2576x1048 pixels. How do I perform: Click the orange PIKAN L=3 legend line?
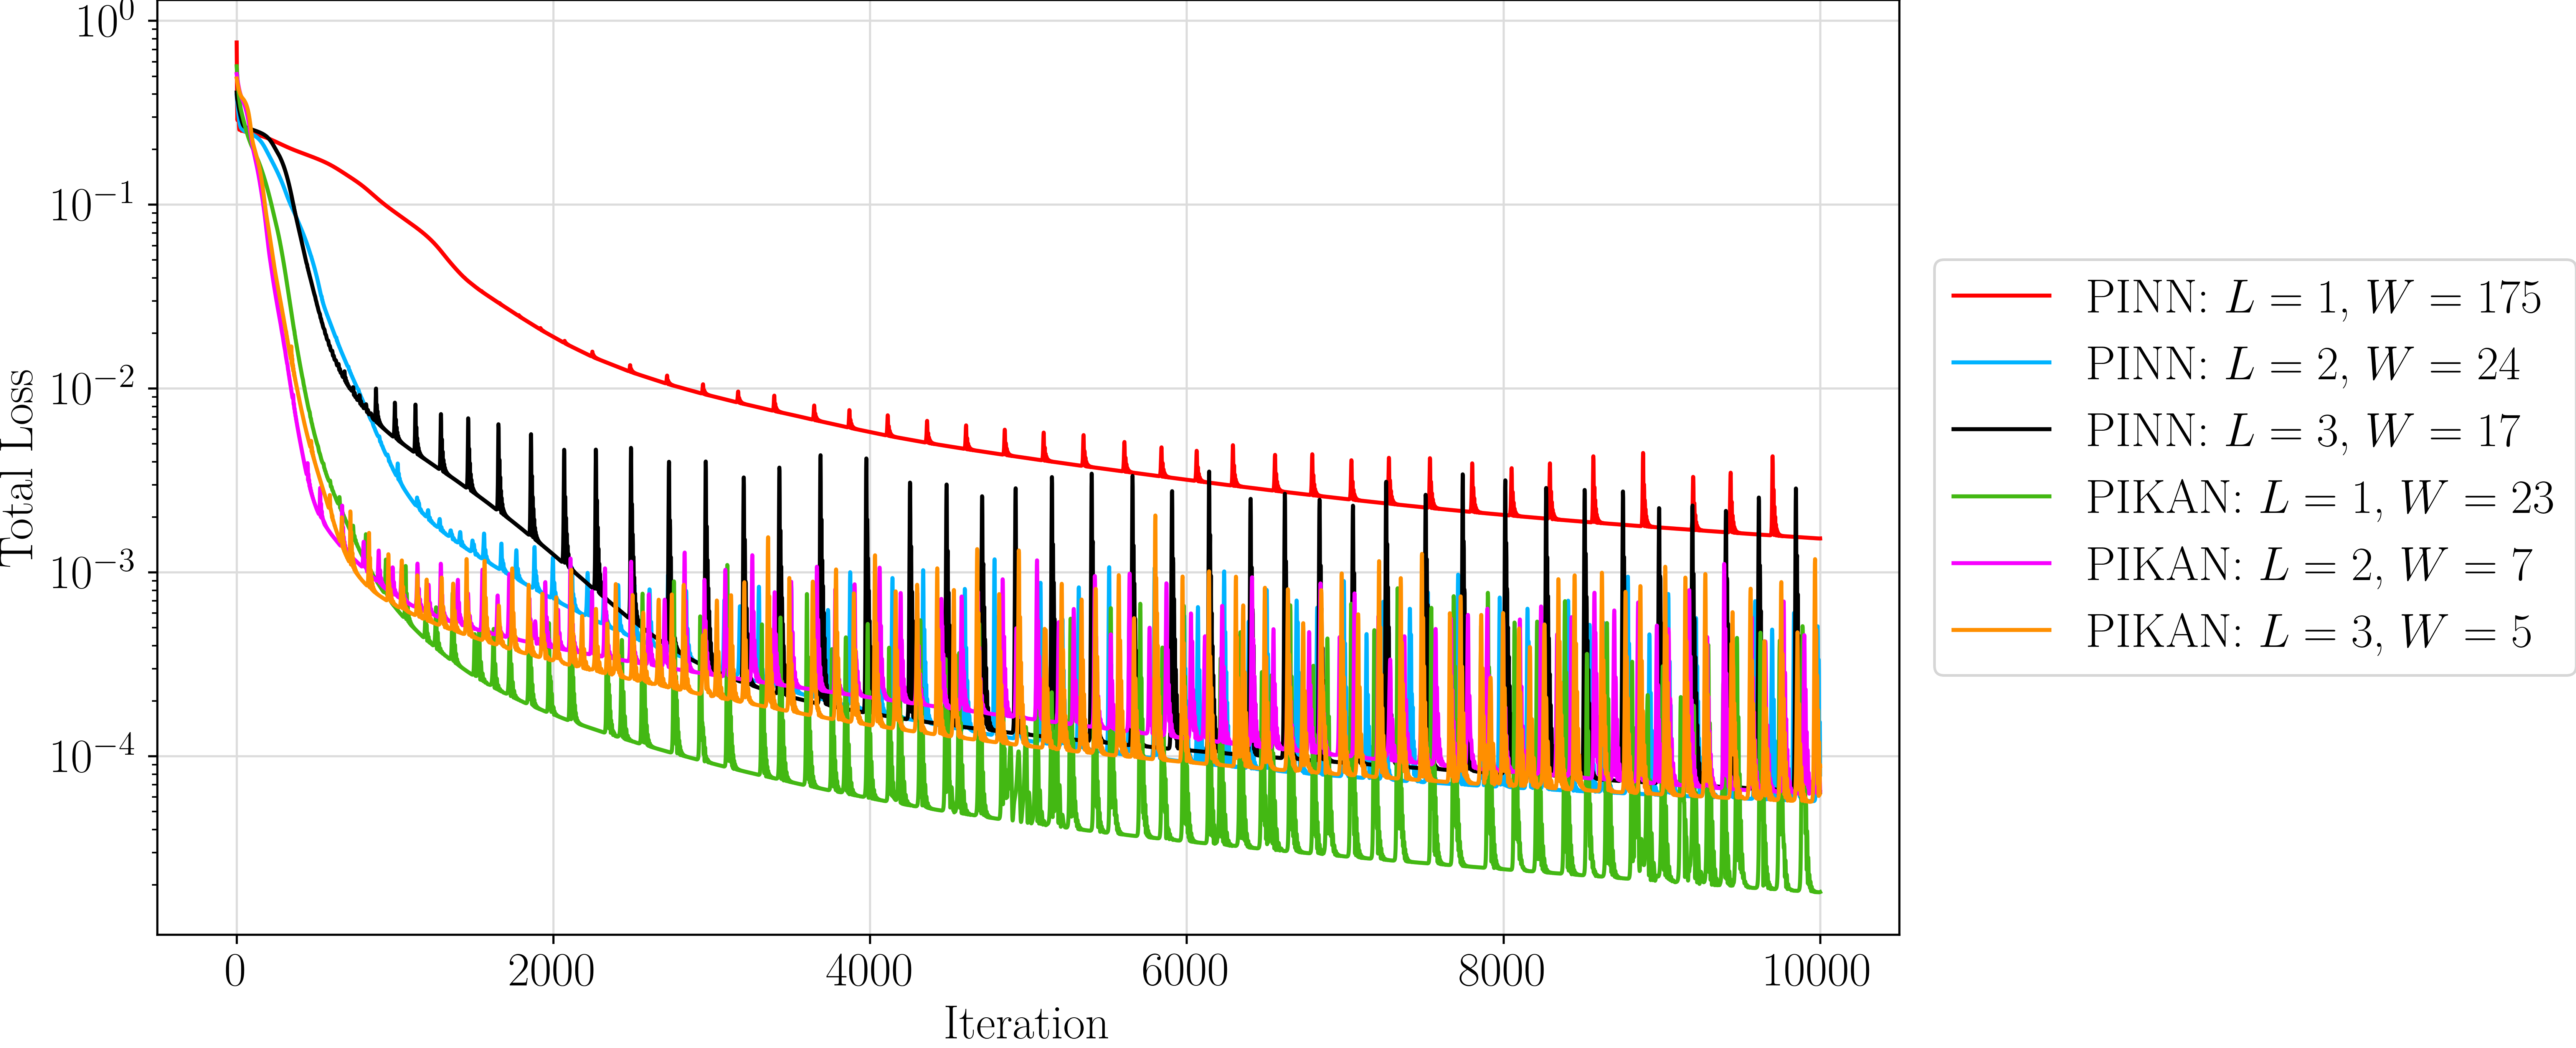[2001, 630]
